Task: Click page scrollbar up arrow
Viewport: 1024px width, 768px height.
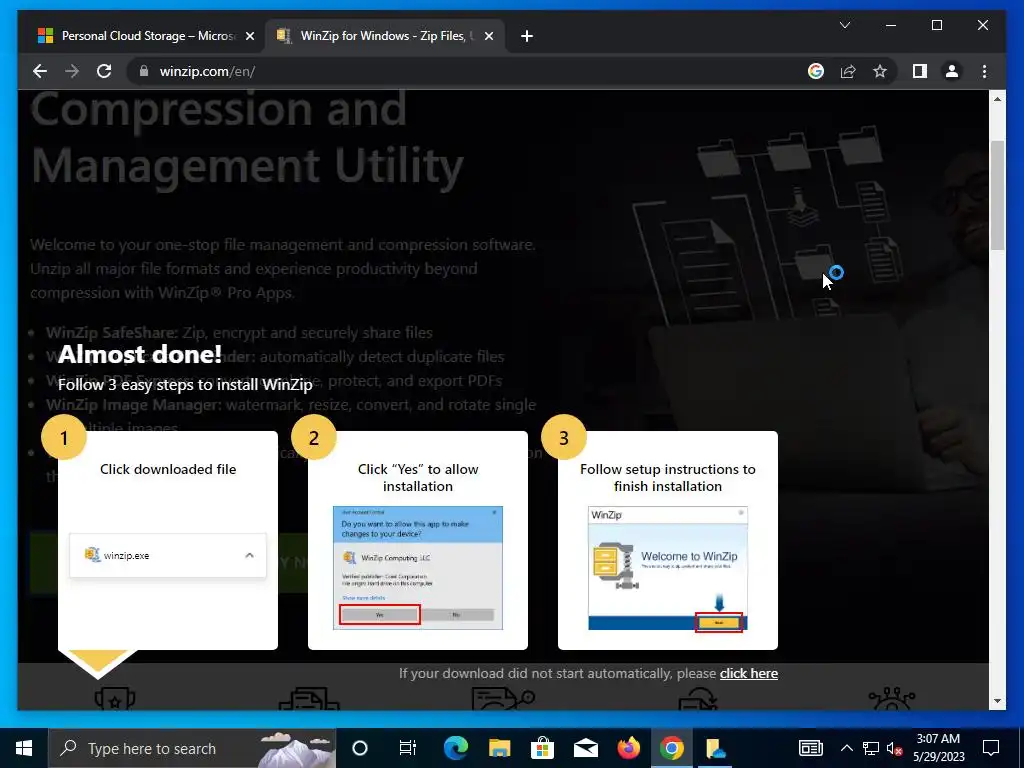Action: (x=997, y=99)
